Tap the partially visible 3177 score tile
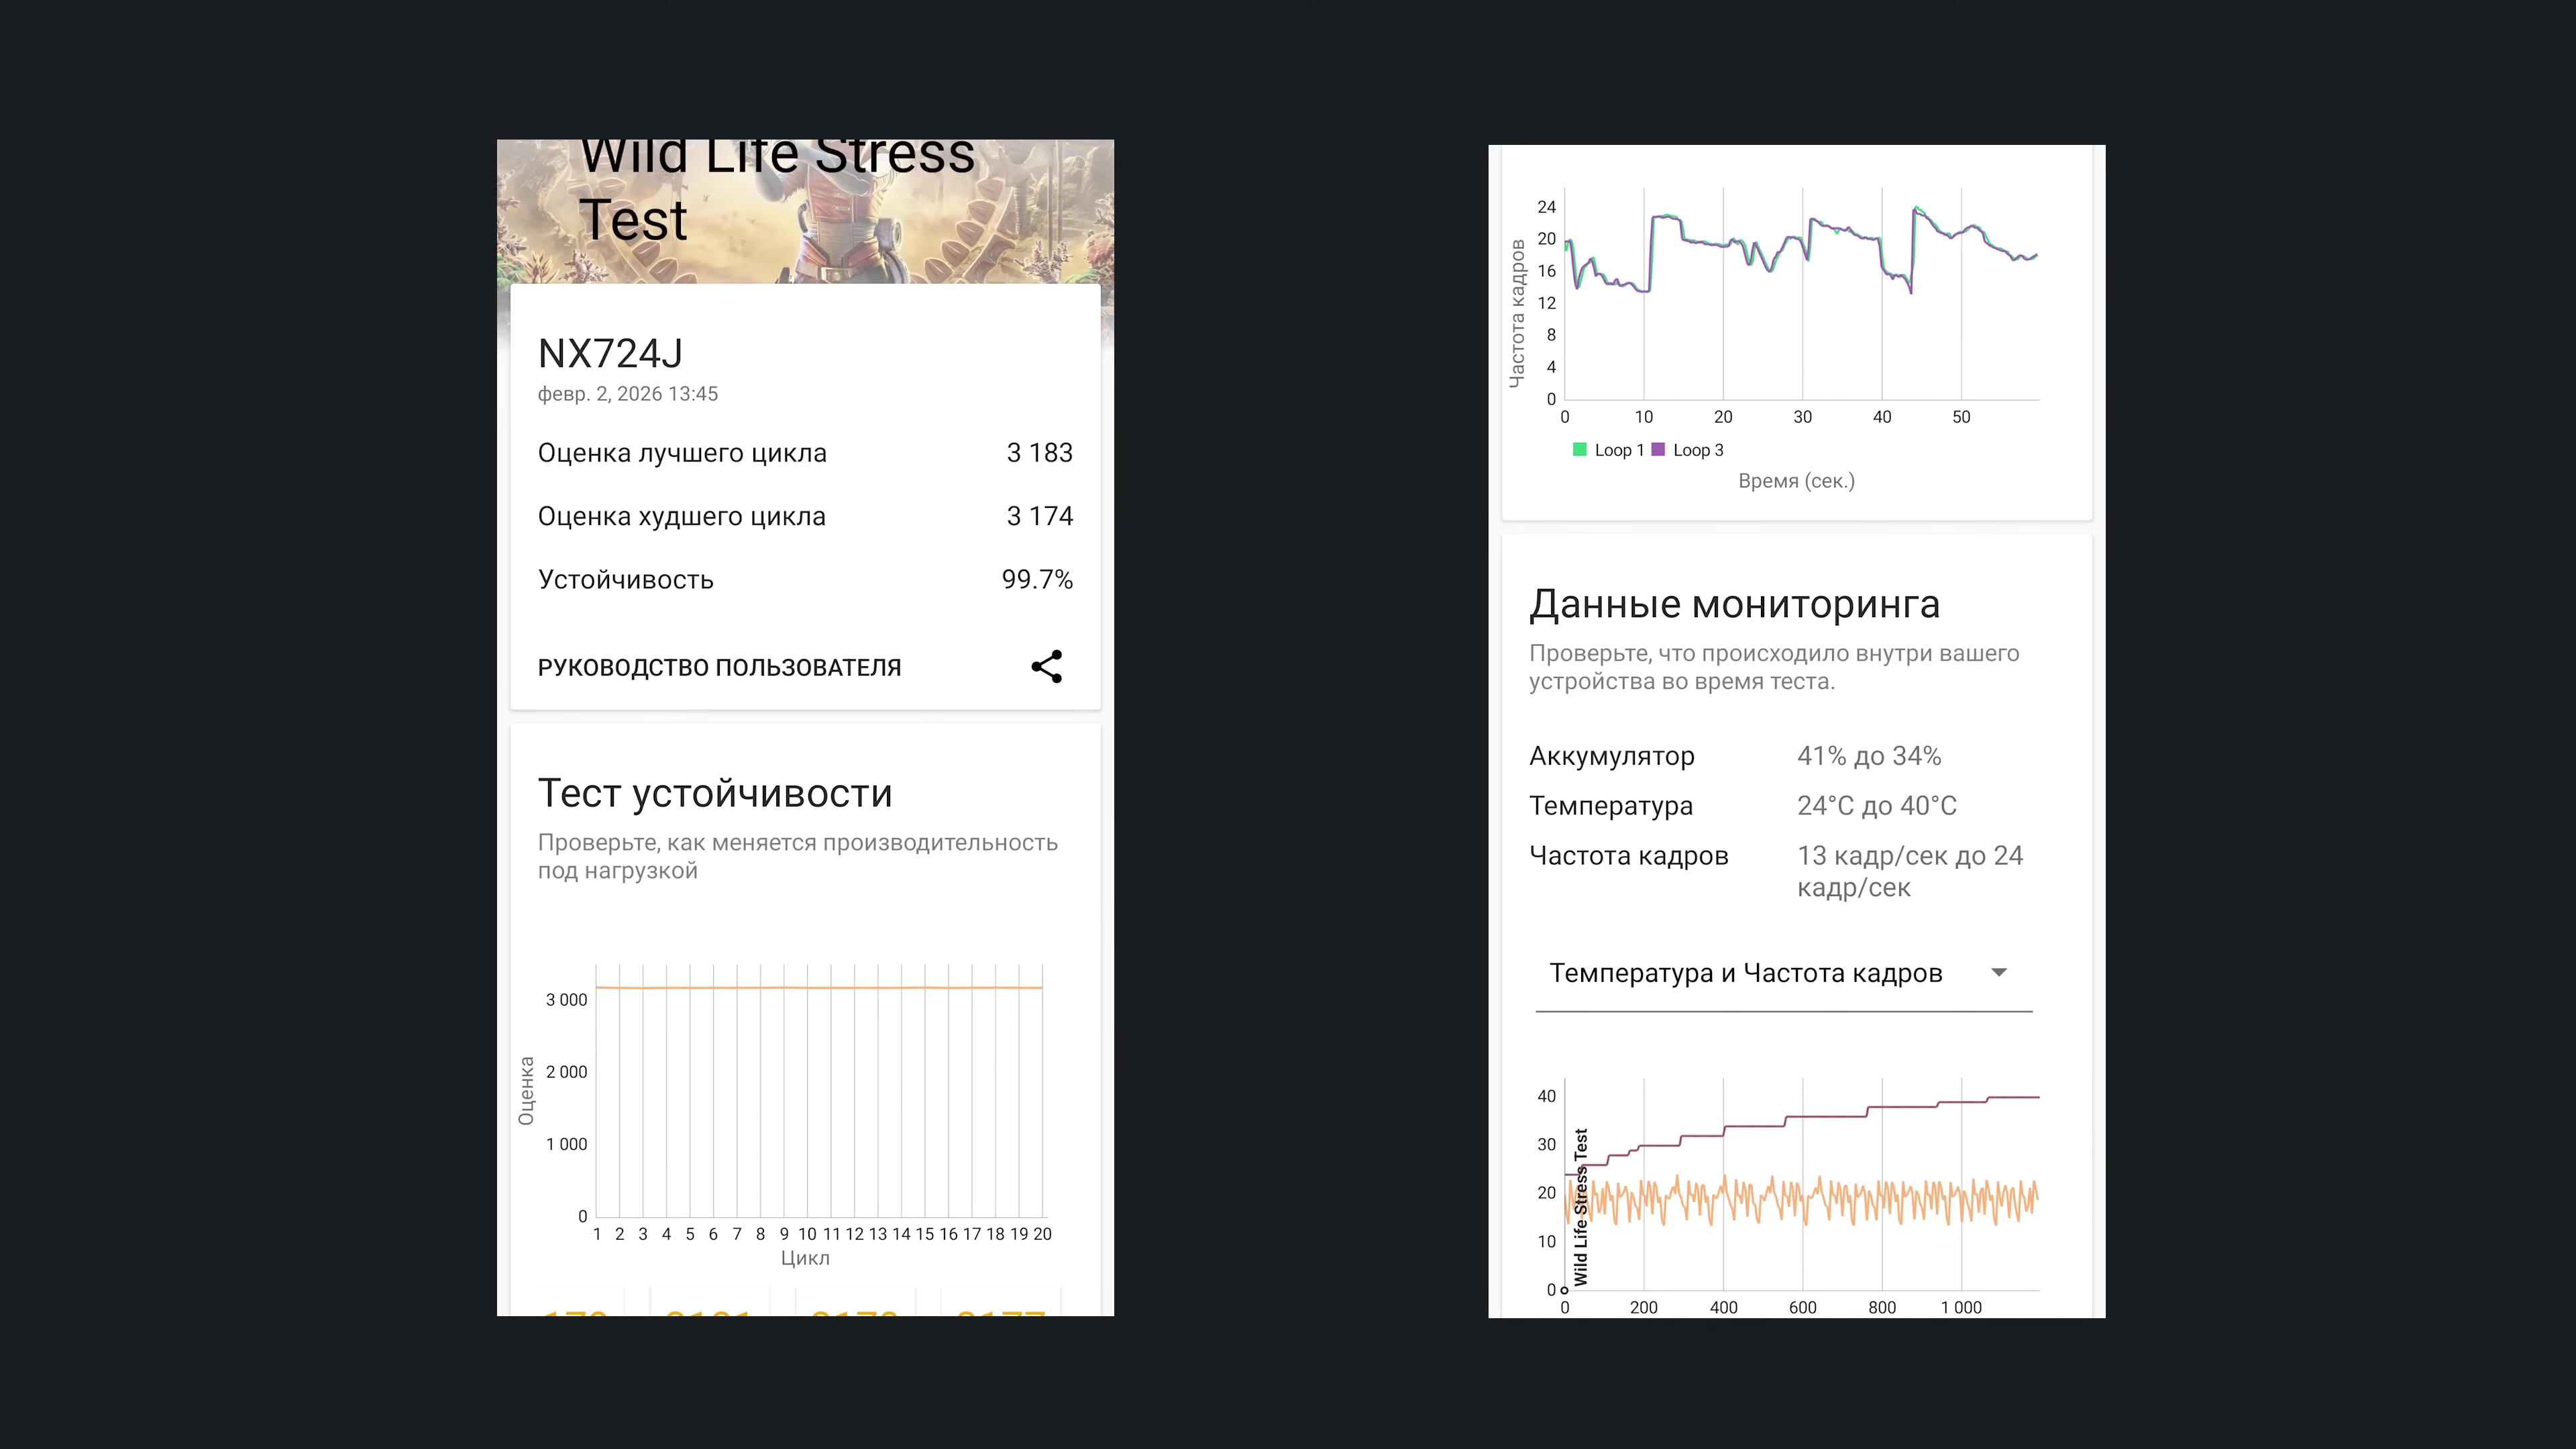The height and width of the screenshot is (1449, 2576). pyautogui.click(x=1000, y=1308)
